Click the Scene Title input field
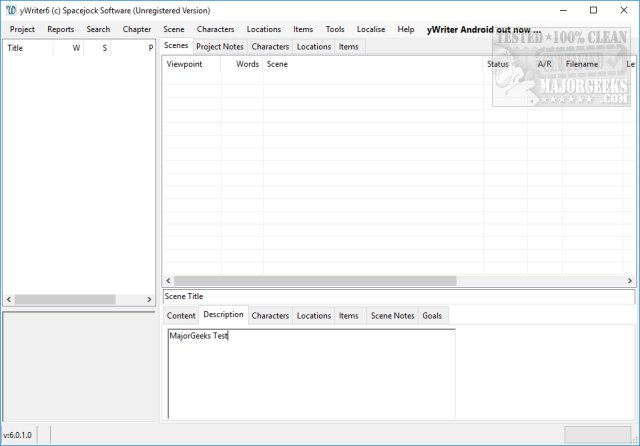This screenshot has width=640, height=446. click(399, 297)
